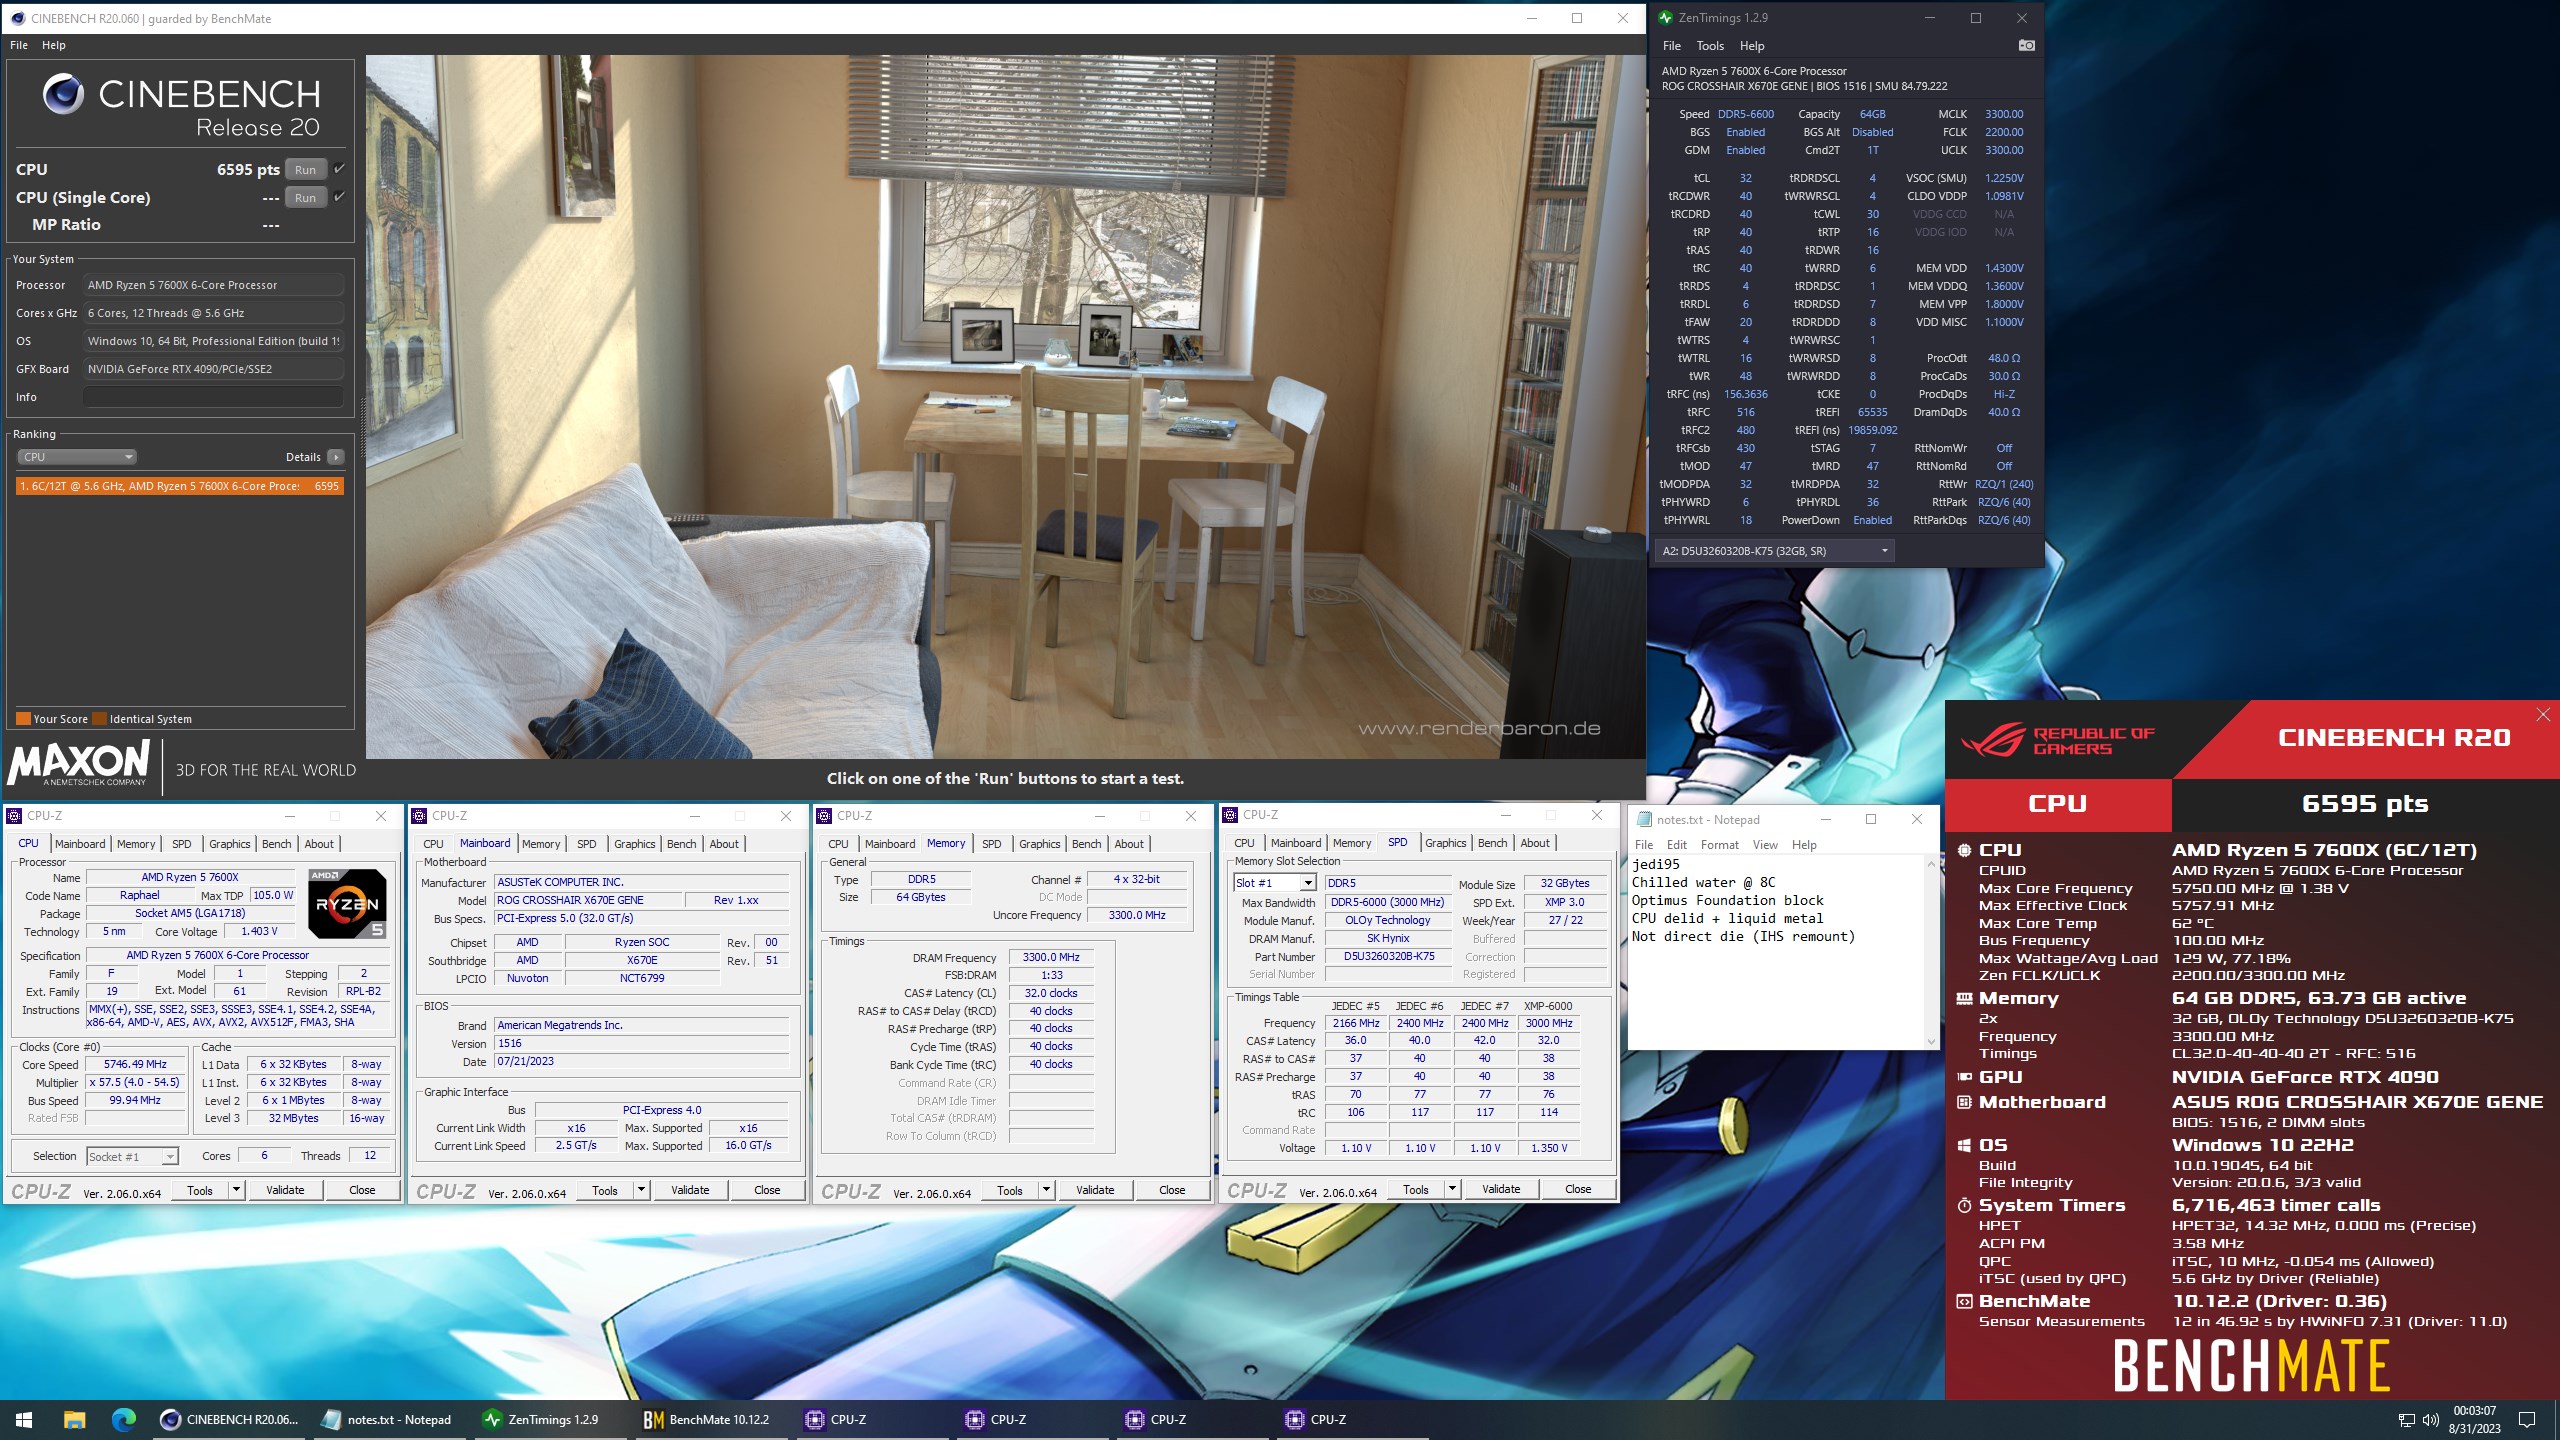Launch Microsoft Edge from taskbar
Image resolution: width=2560 pixels, height=1440 pixels.
123,1419
